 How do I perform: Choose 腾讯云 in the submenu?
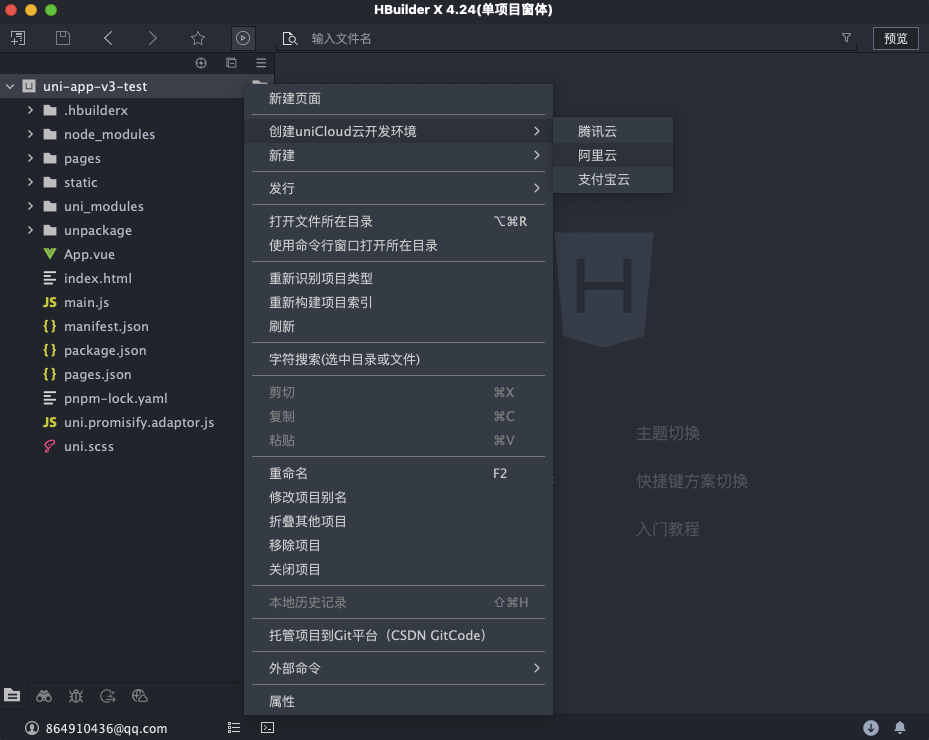click(613, 132)
